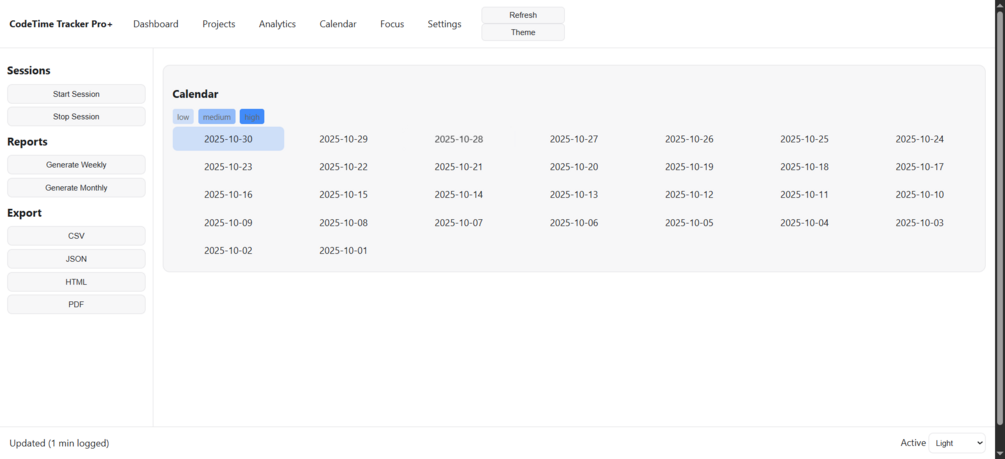This screenshot has height=459, width=1005.
Task: Open the Analytics tab
Action: (277, 24)
